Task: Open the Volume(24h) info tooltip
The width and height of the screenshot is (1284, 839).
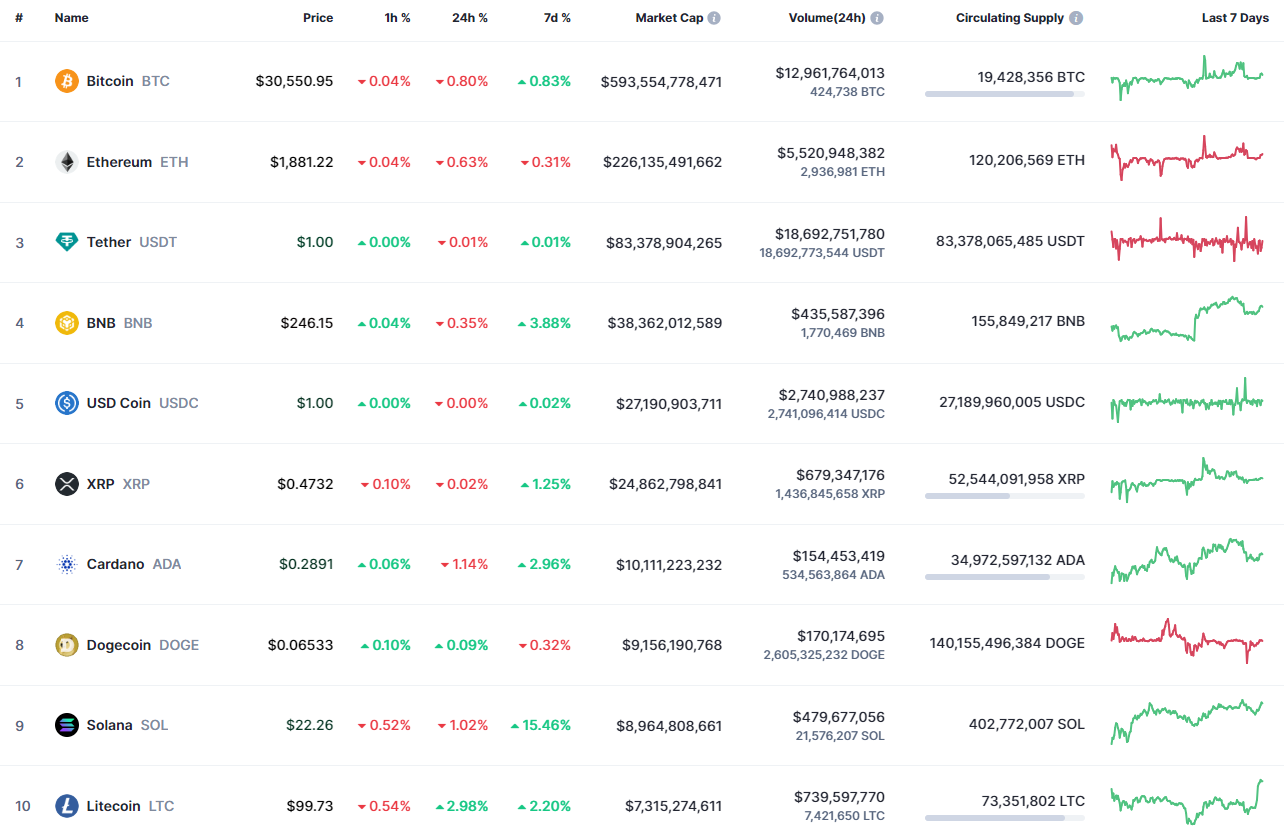Action: click(877, 17)
